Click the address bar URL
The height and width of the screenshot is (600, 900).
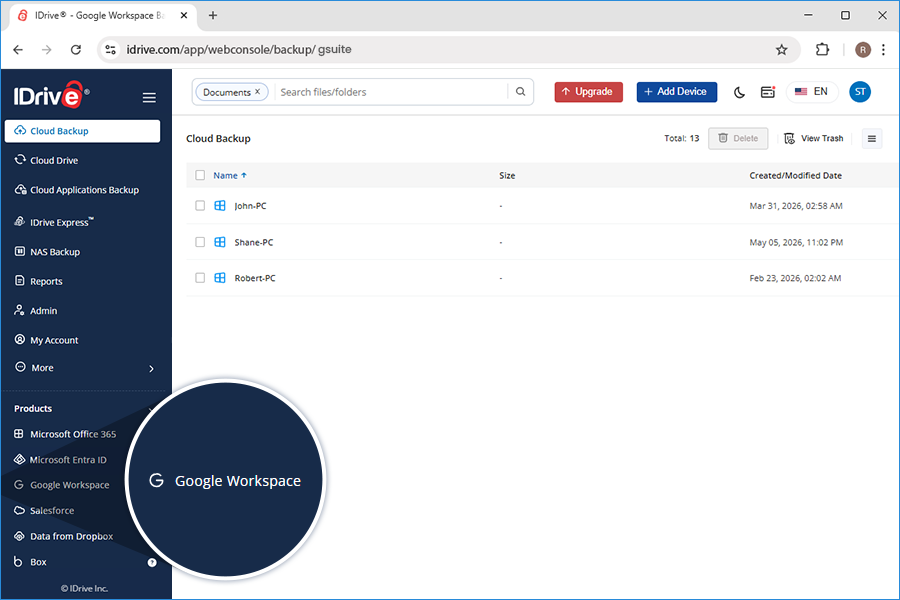tap(239, 50)
